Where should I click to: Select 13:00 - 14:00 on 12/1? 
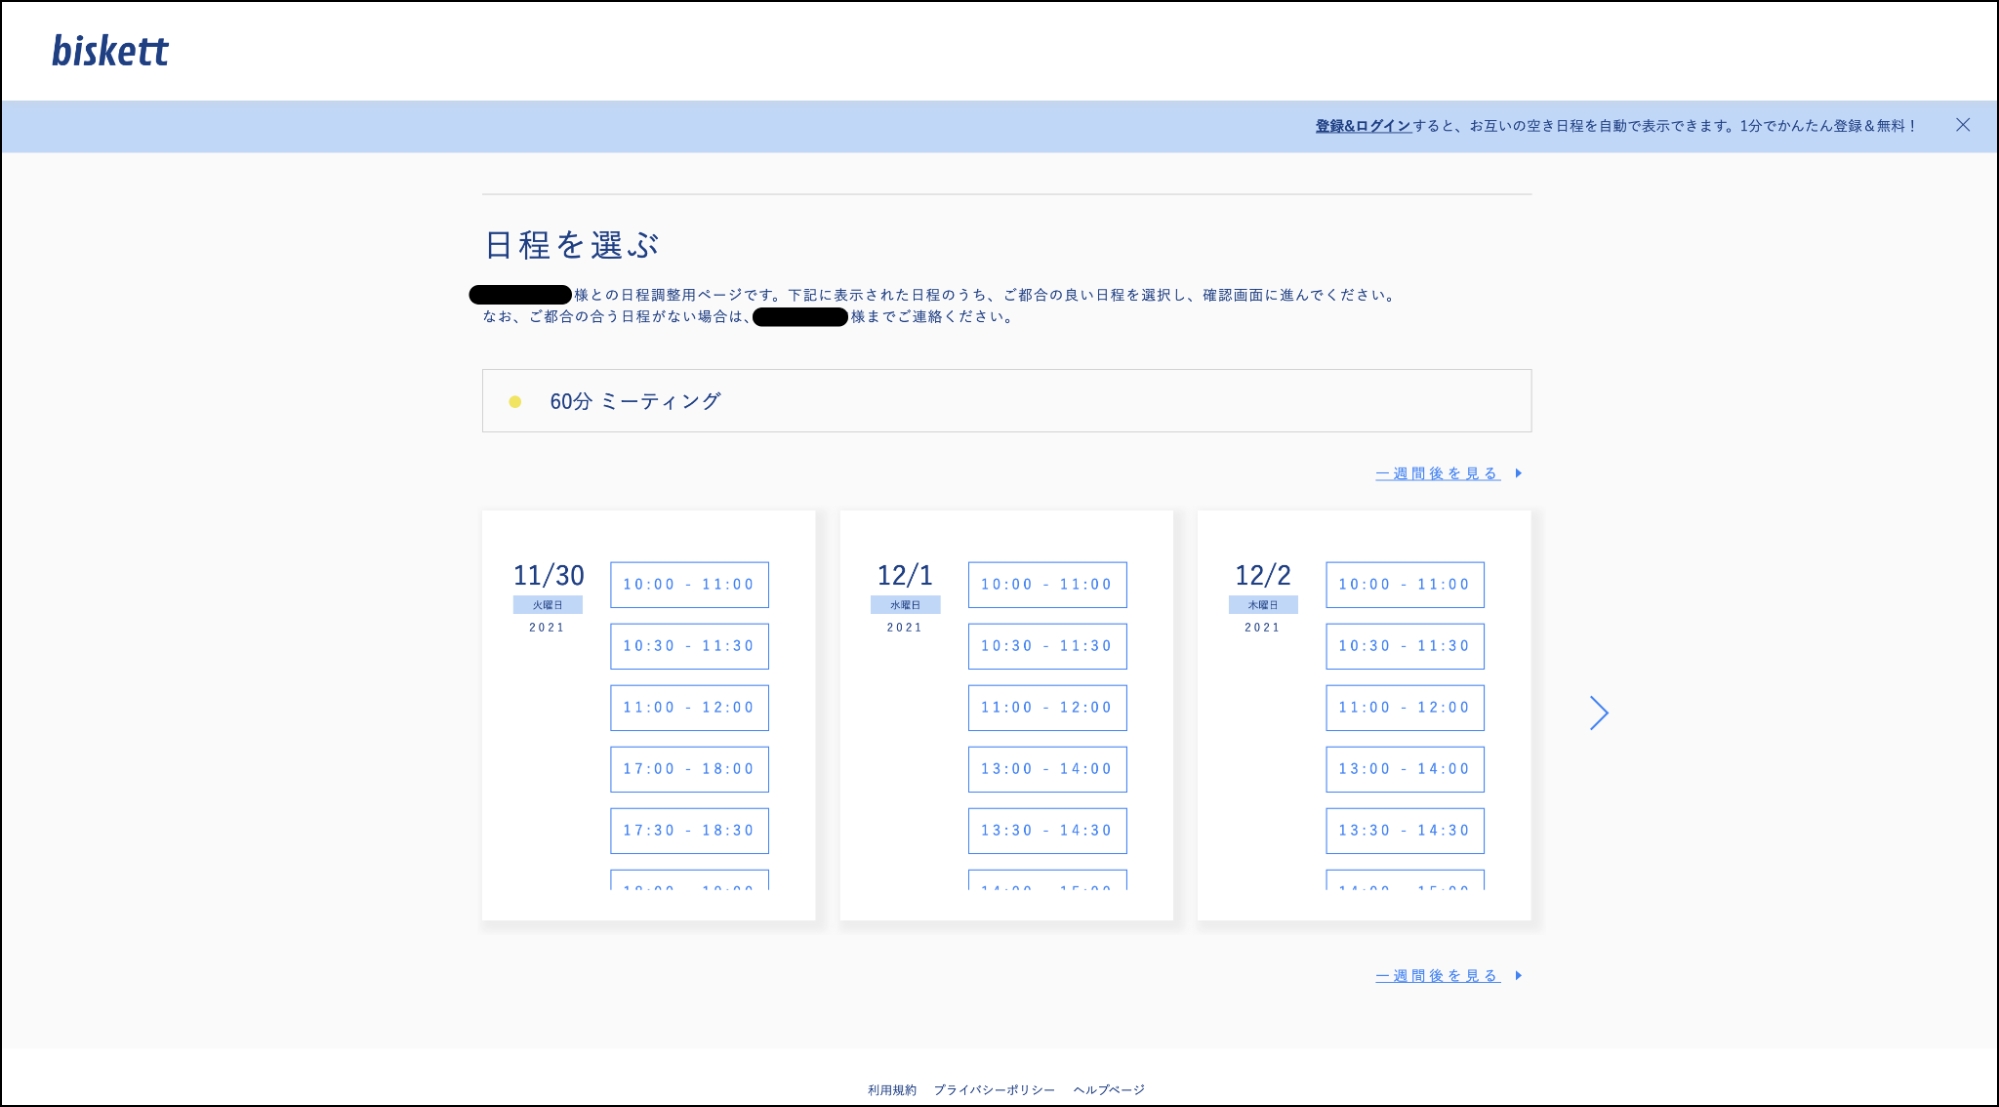point(1046,769)
